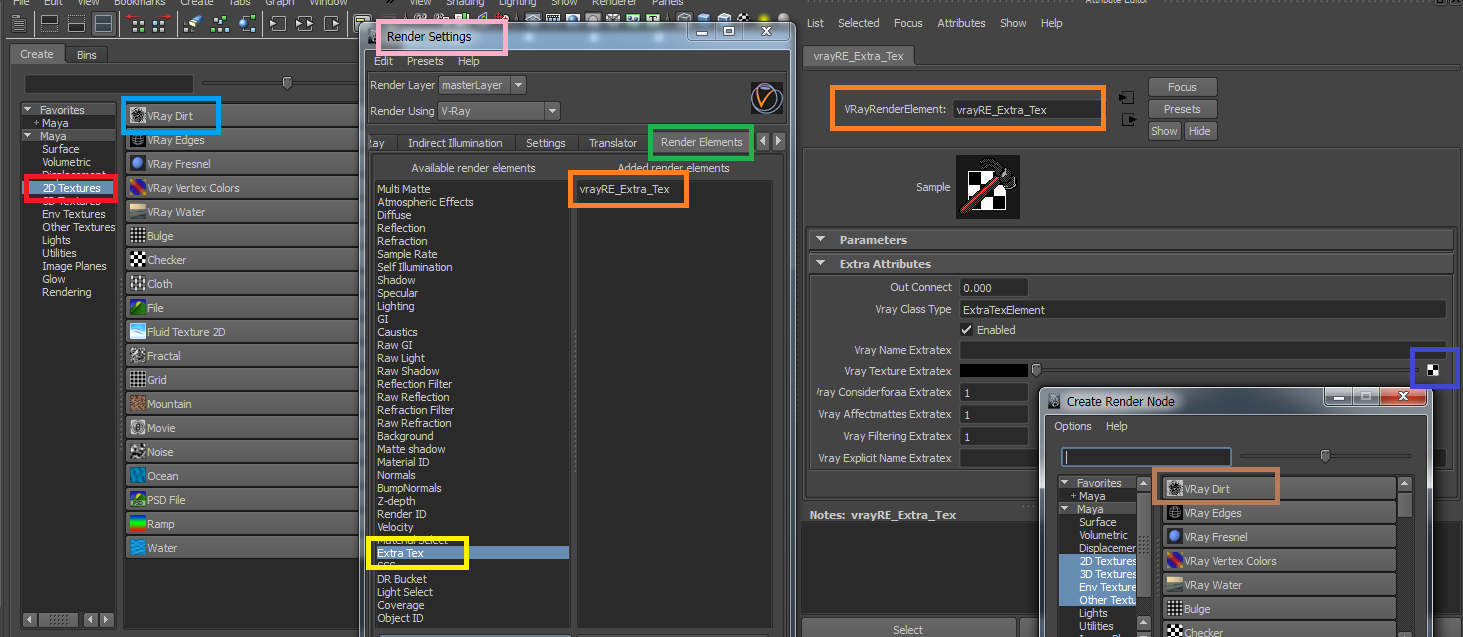The height and width of the screenshot is (637, 1463).
Task: Open the Options menu in Create Render Node
Action: pyautogui.click(x=1073, y=426)
